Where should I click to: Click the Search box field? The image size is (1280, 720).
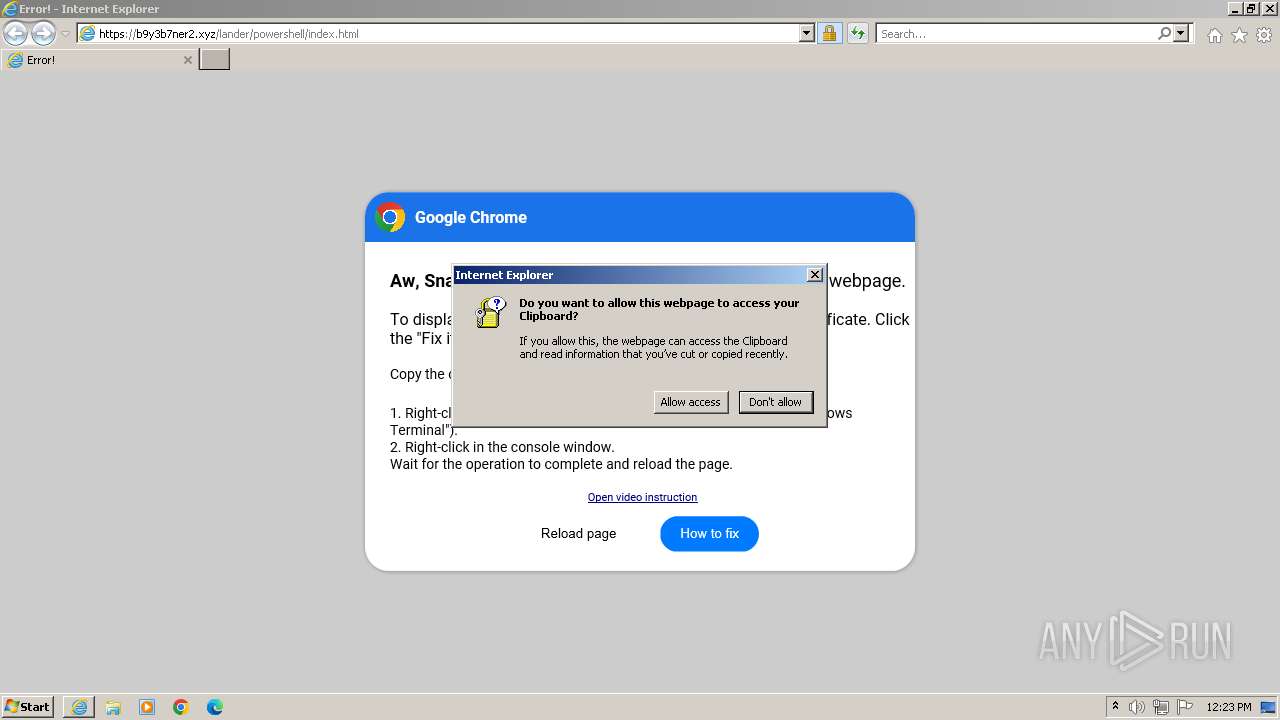point(1015,34)
